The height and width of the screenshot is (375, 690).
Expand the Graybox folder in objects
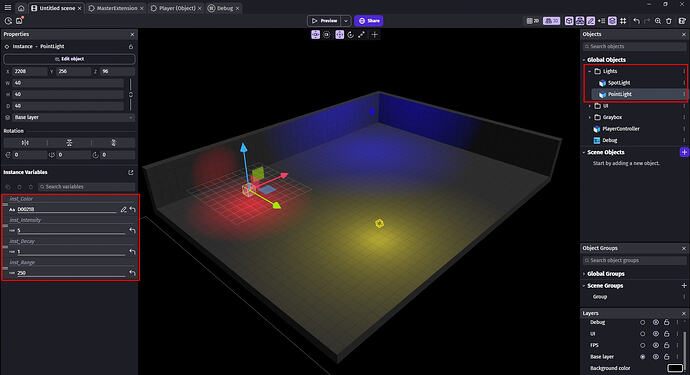pos(590,118)
